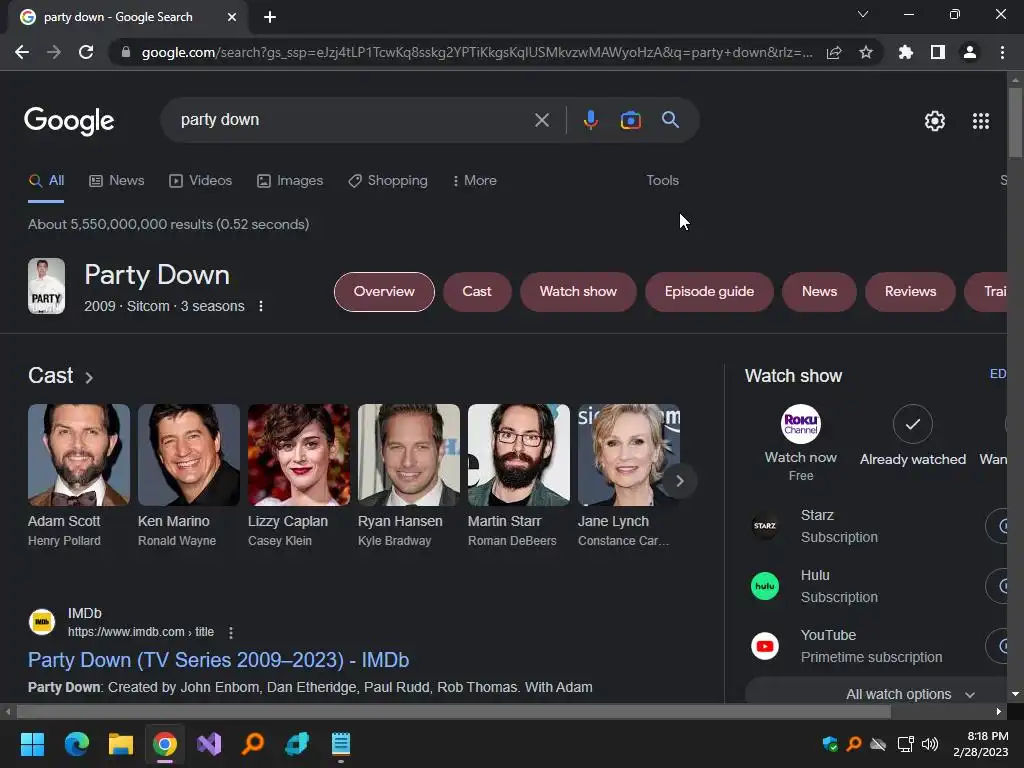Viewport: 1024px width, 768px height.
Task: Switch to All results tab
Action: click(x=46, y=181)
